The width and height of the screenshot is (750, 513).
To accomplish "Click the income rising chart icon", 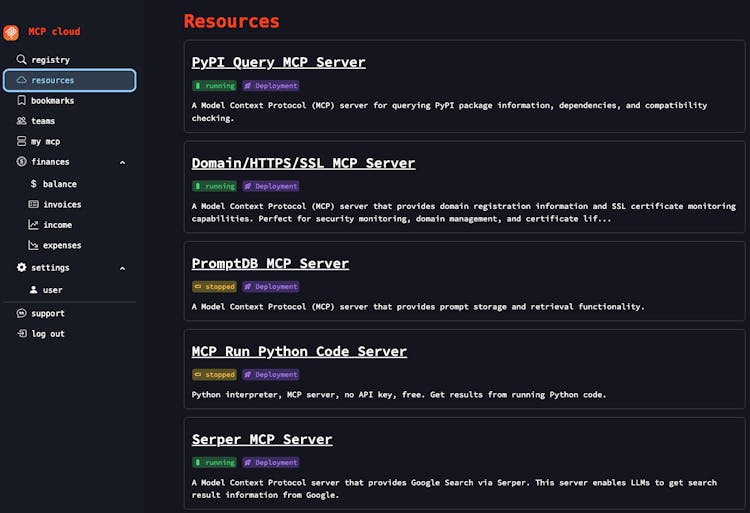I will [x=33, y=225].
